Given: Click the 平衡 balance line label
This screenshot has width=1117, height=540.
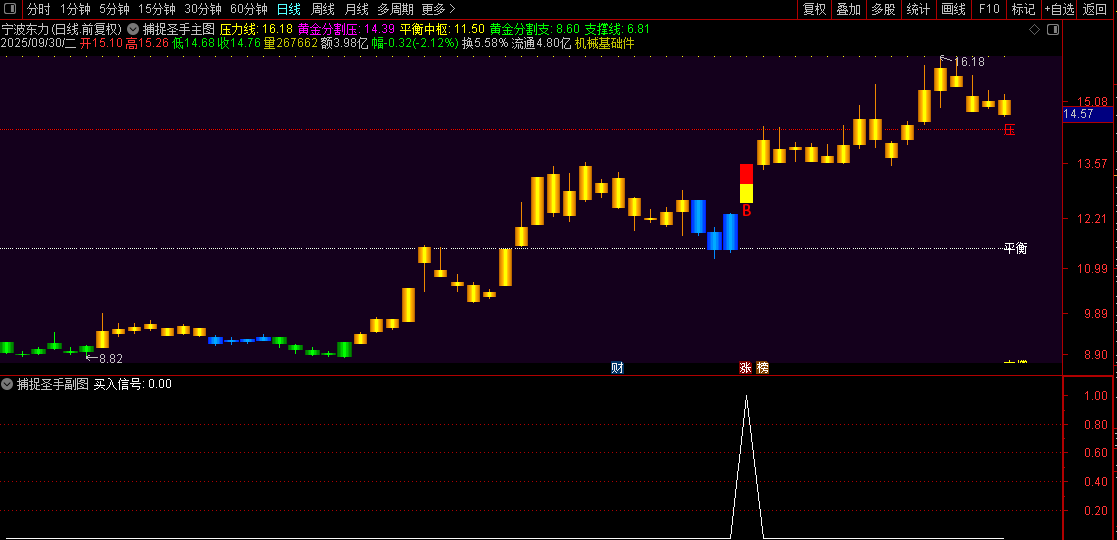Looking at the screenshot, I should pos(1016,249).
